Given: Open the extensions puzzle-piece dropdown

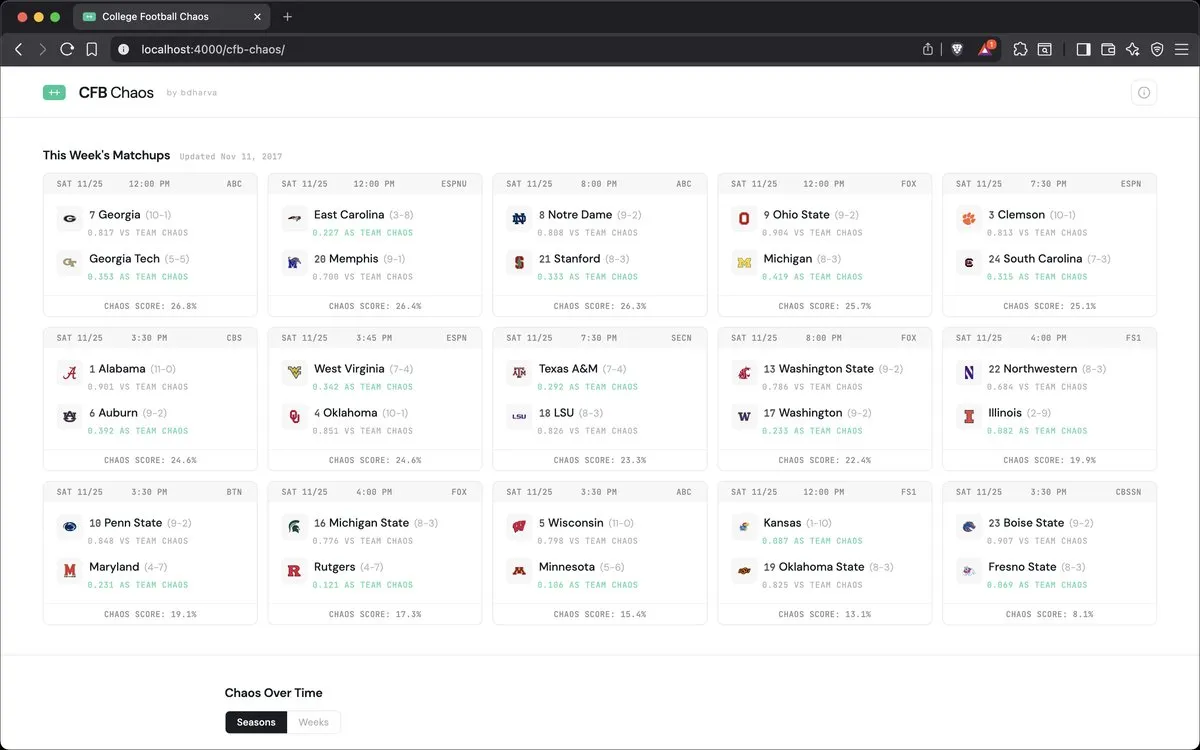Looking at the screenshot, I should pos(1020,48).
